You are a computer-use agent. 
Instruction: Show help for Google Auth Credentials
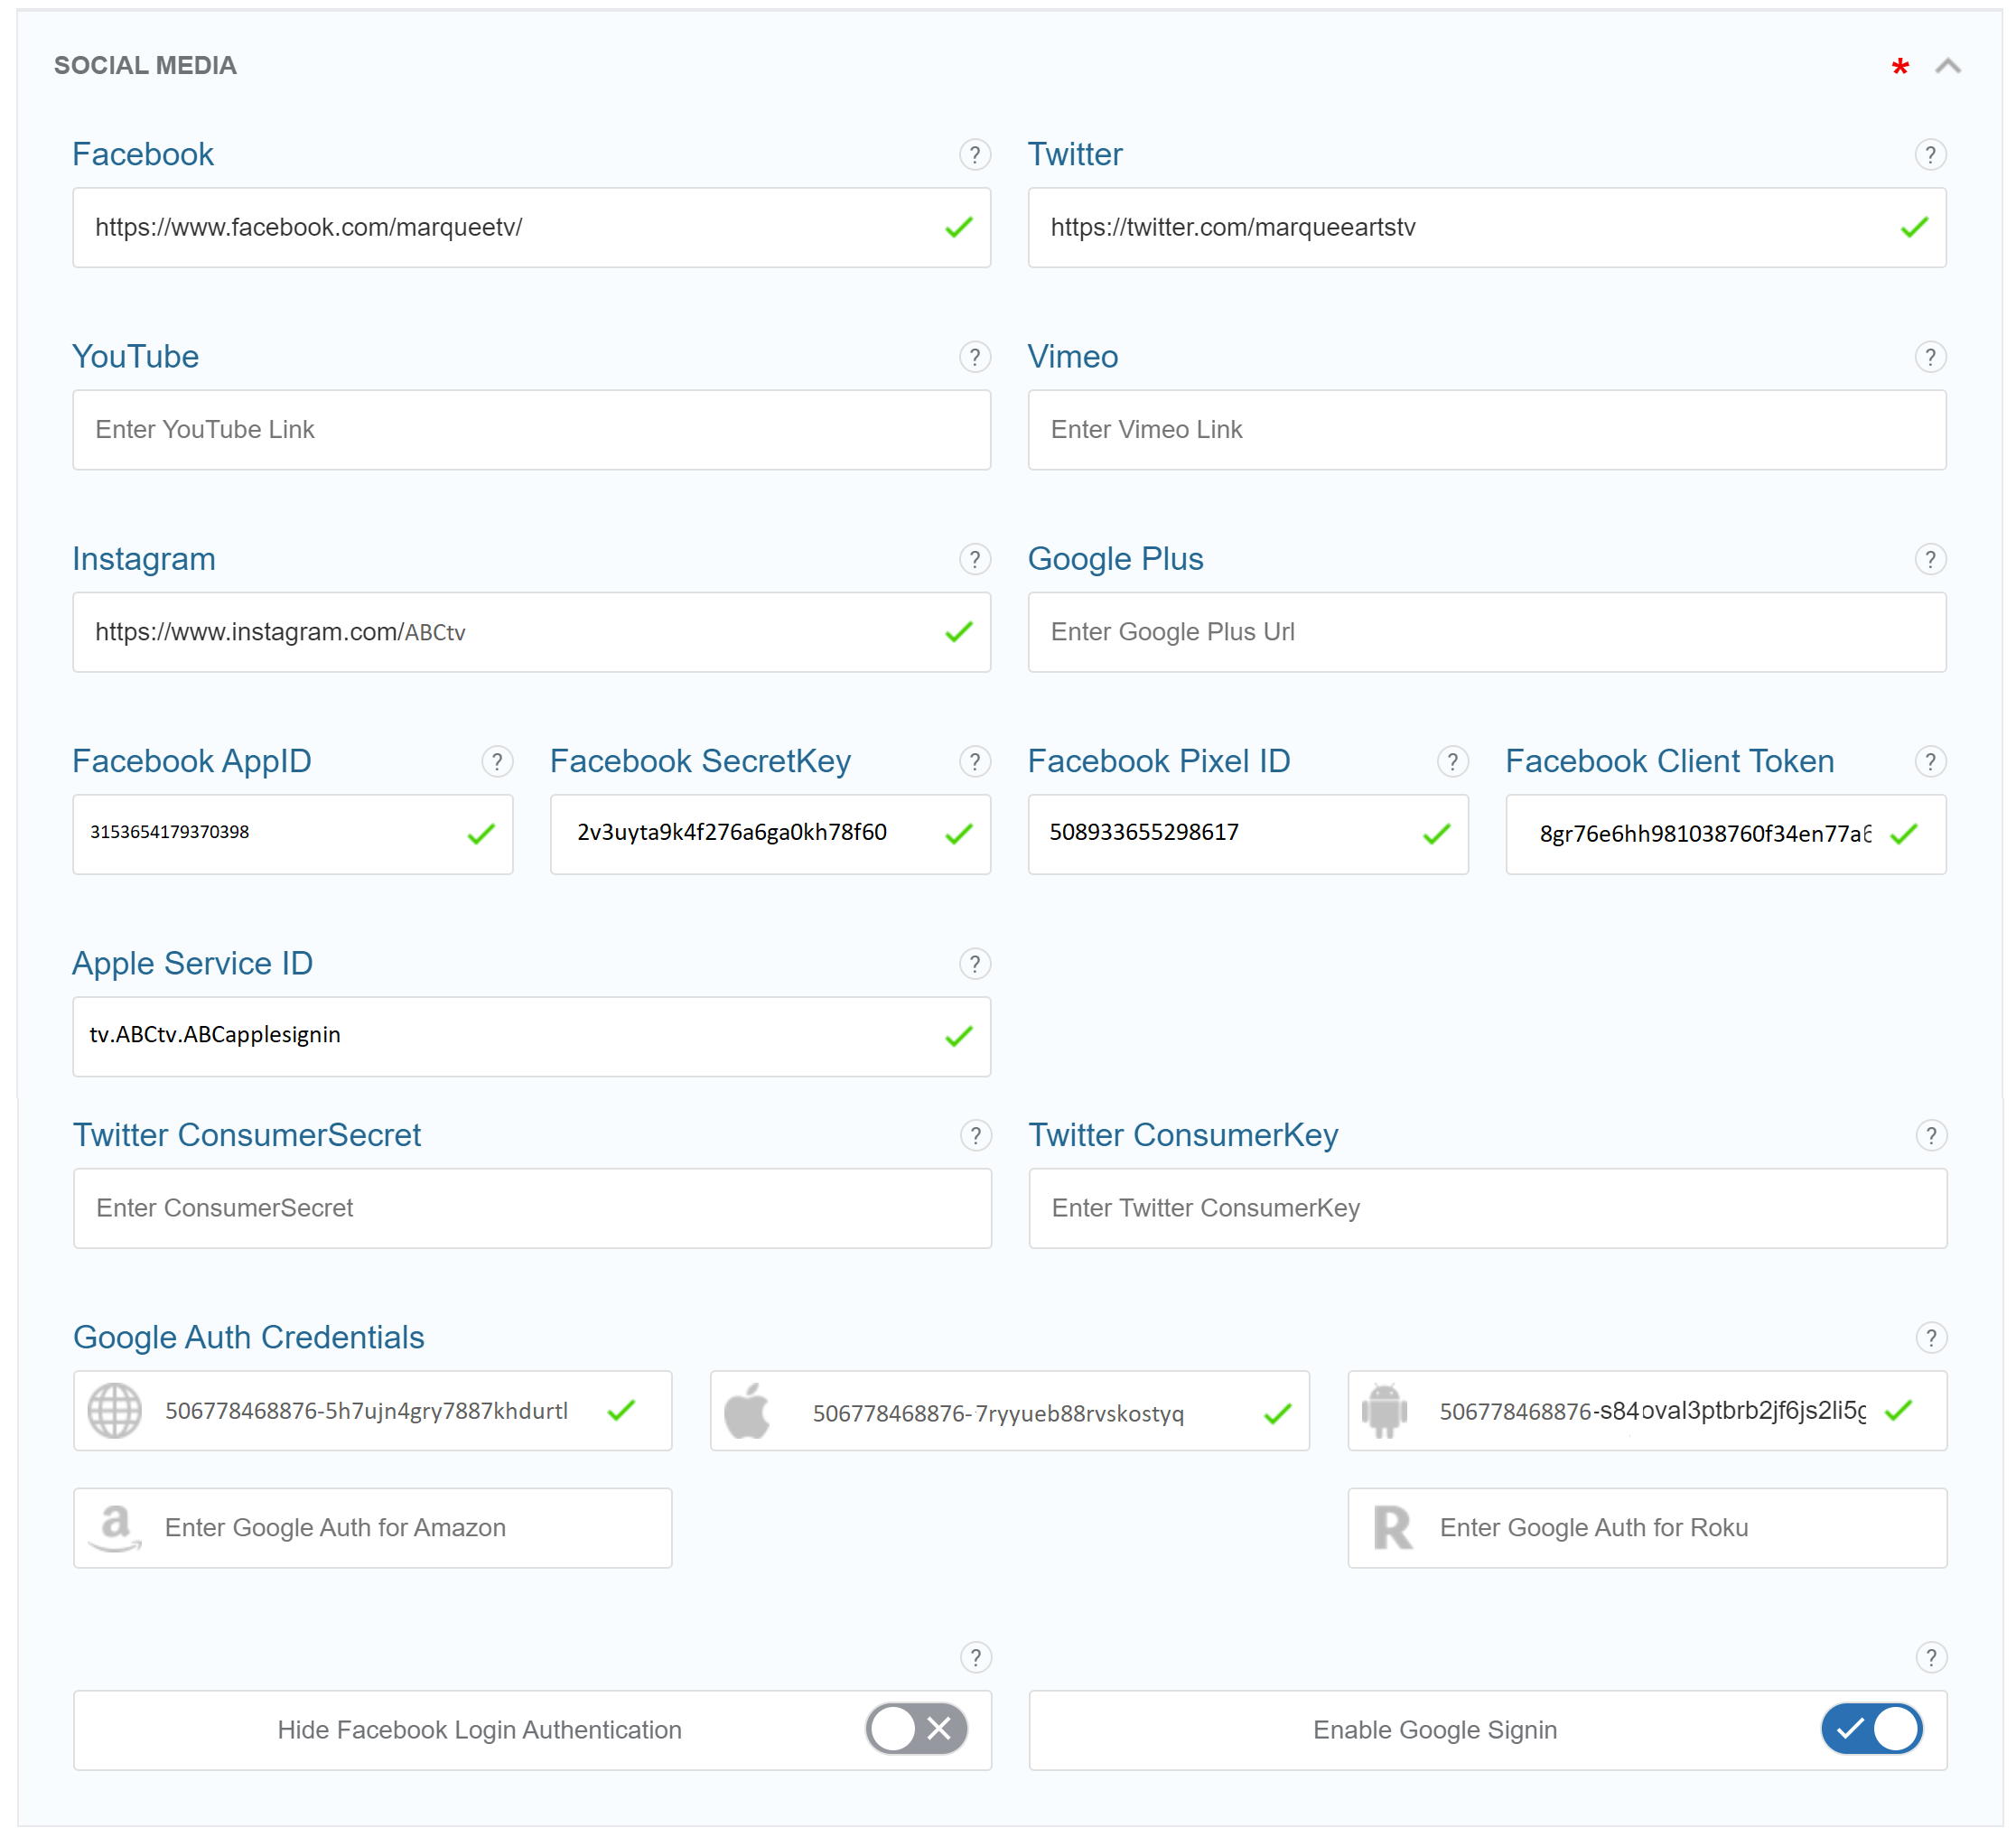[x=1931, y=1338]
